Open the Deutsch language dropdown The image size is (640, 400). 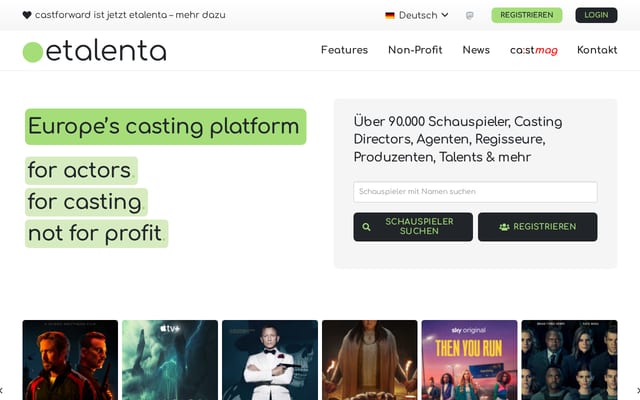[417, 16]
